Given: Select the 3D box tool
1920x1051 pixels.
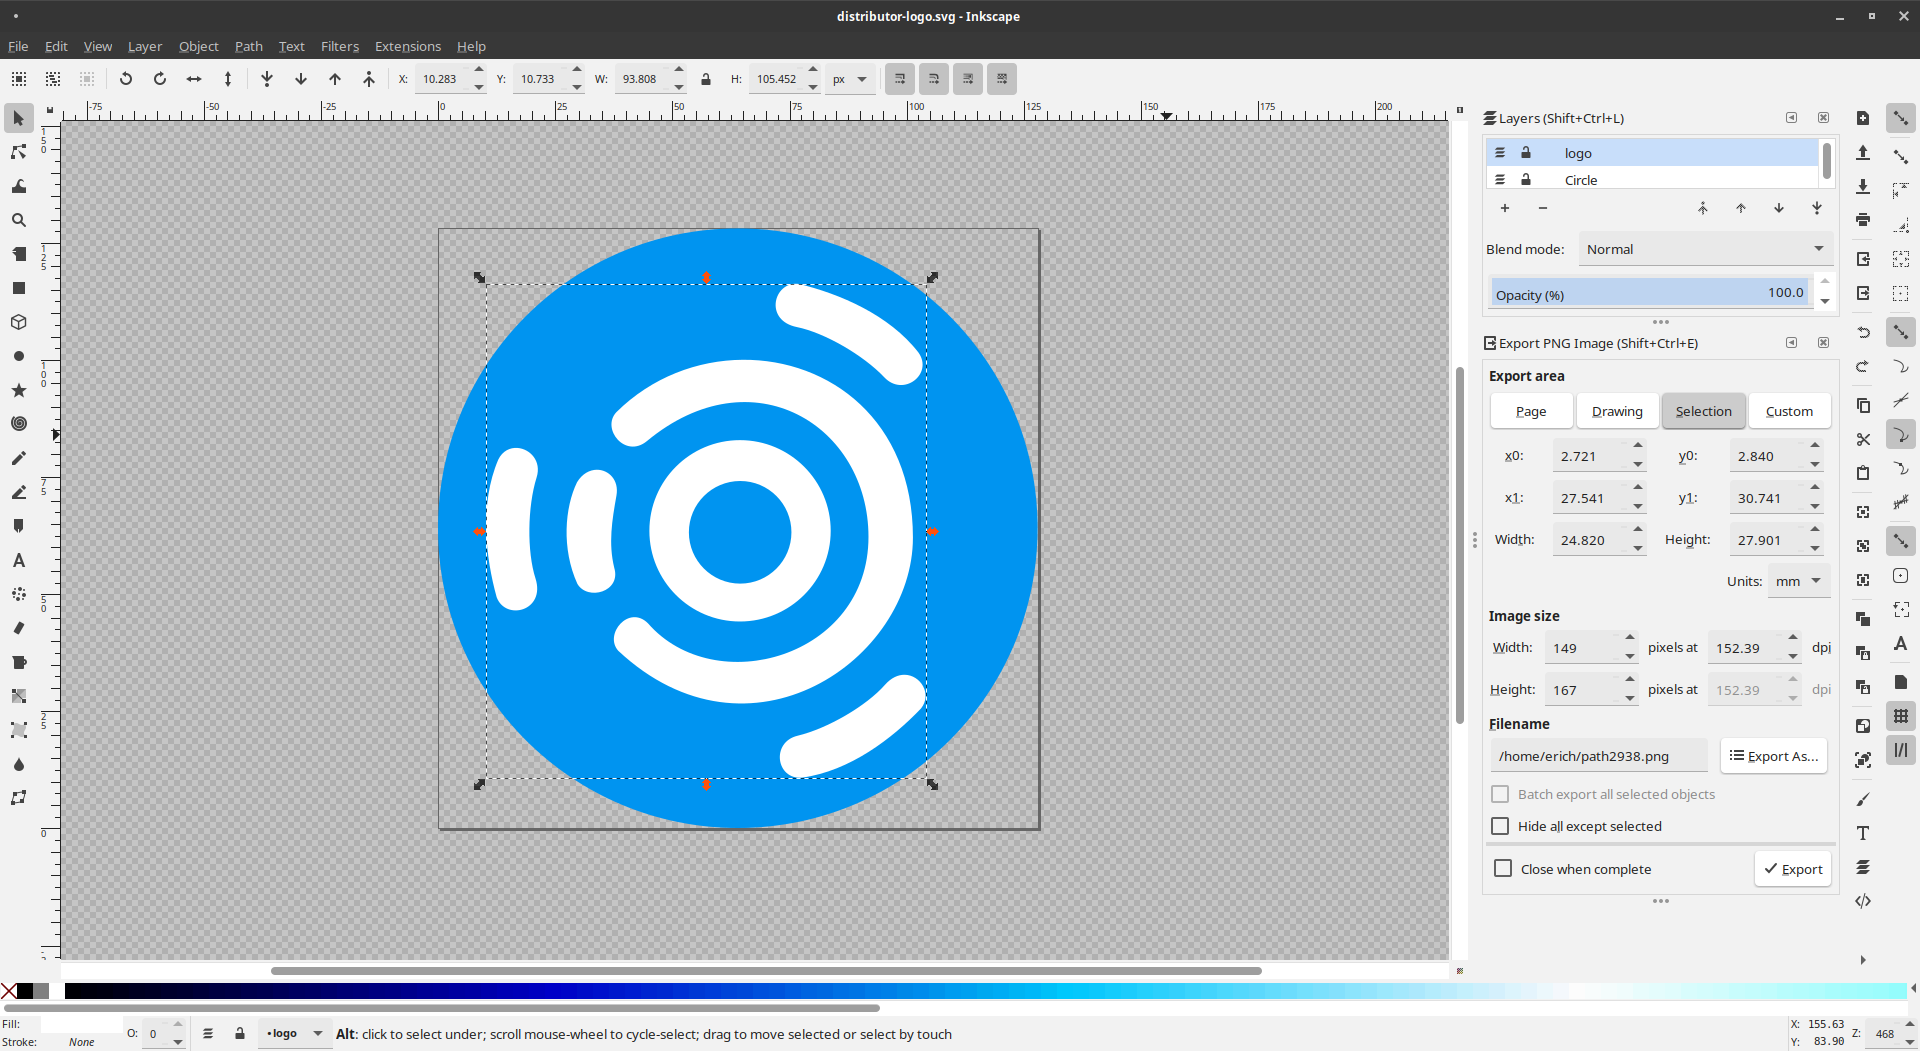Looking at the screenshot, I should (18, 322).
